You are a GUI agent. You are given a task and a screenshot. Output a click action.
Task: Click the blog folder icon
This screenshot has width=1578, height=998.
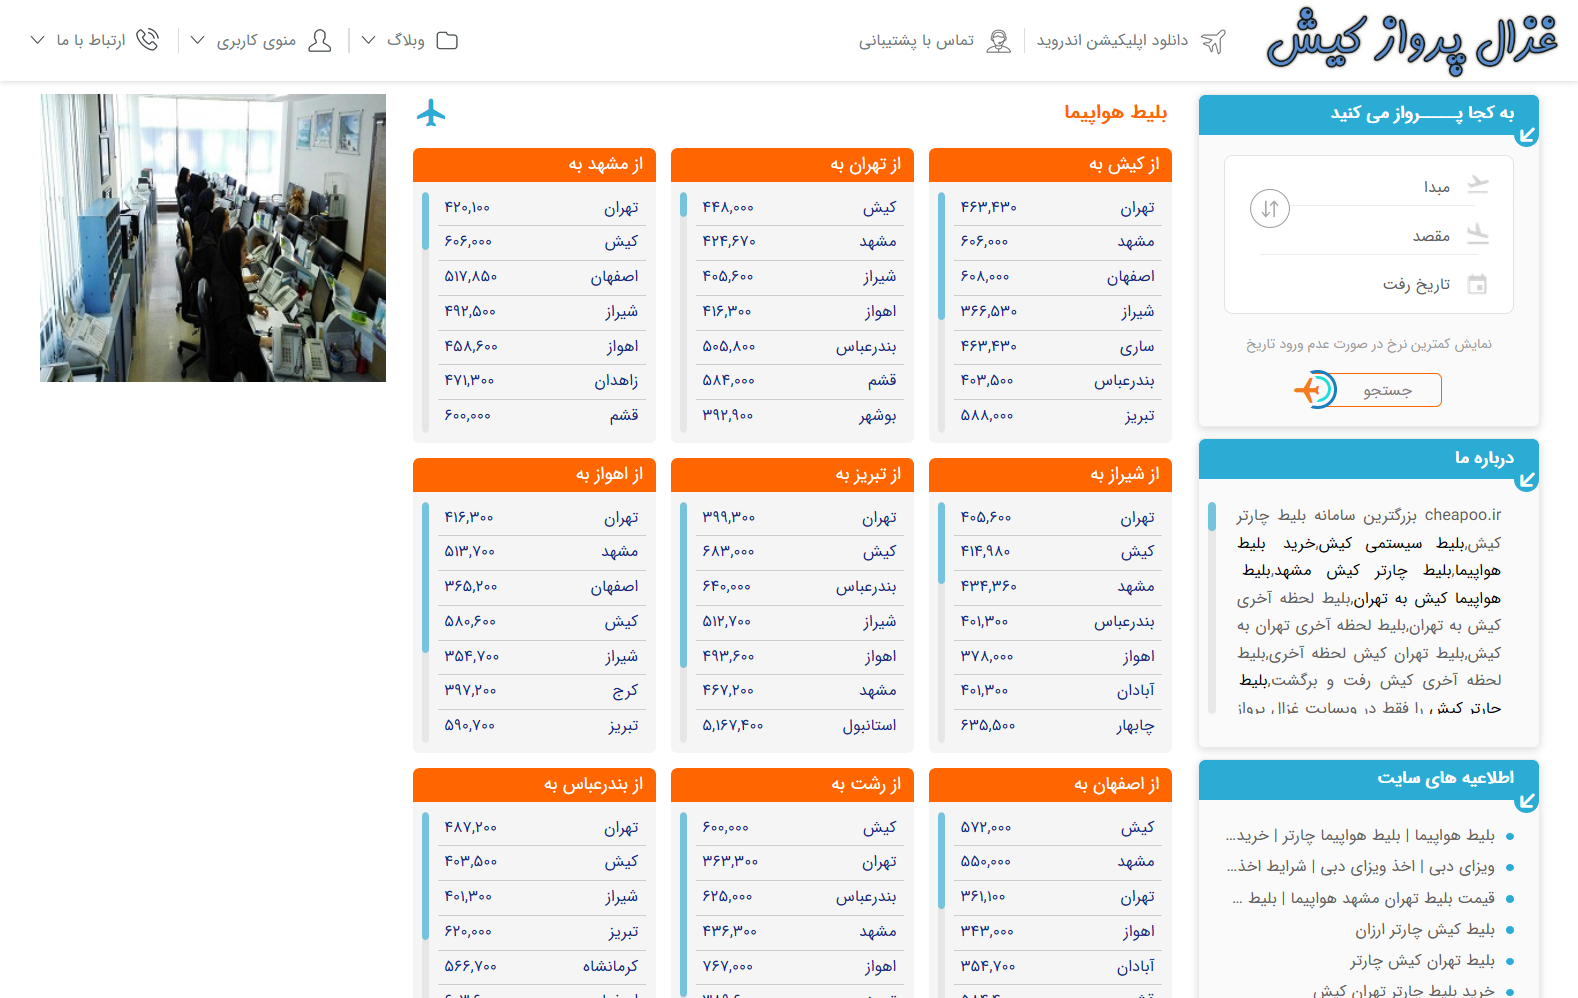pos(447,41)
